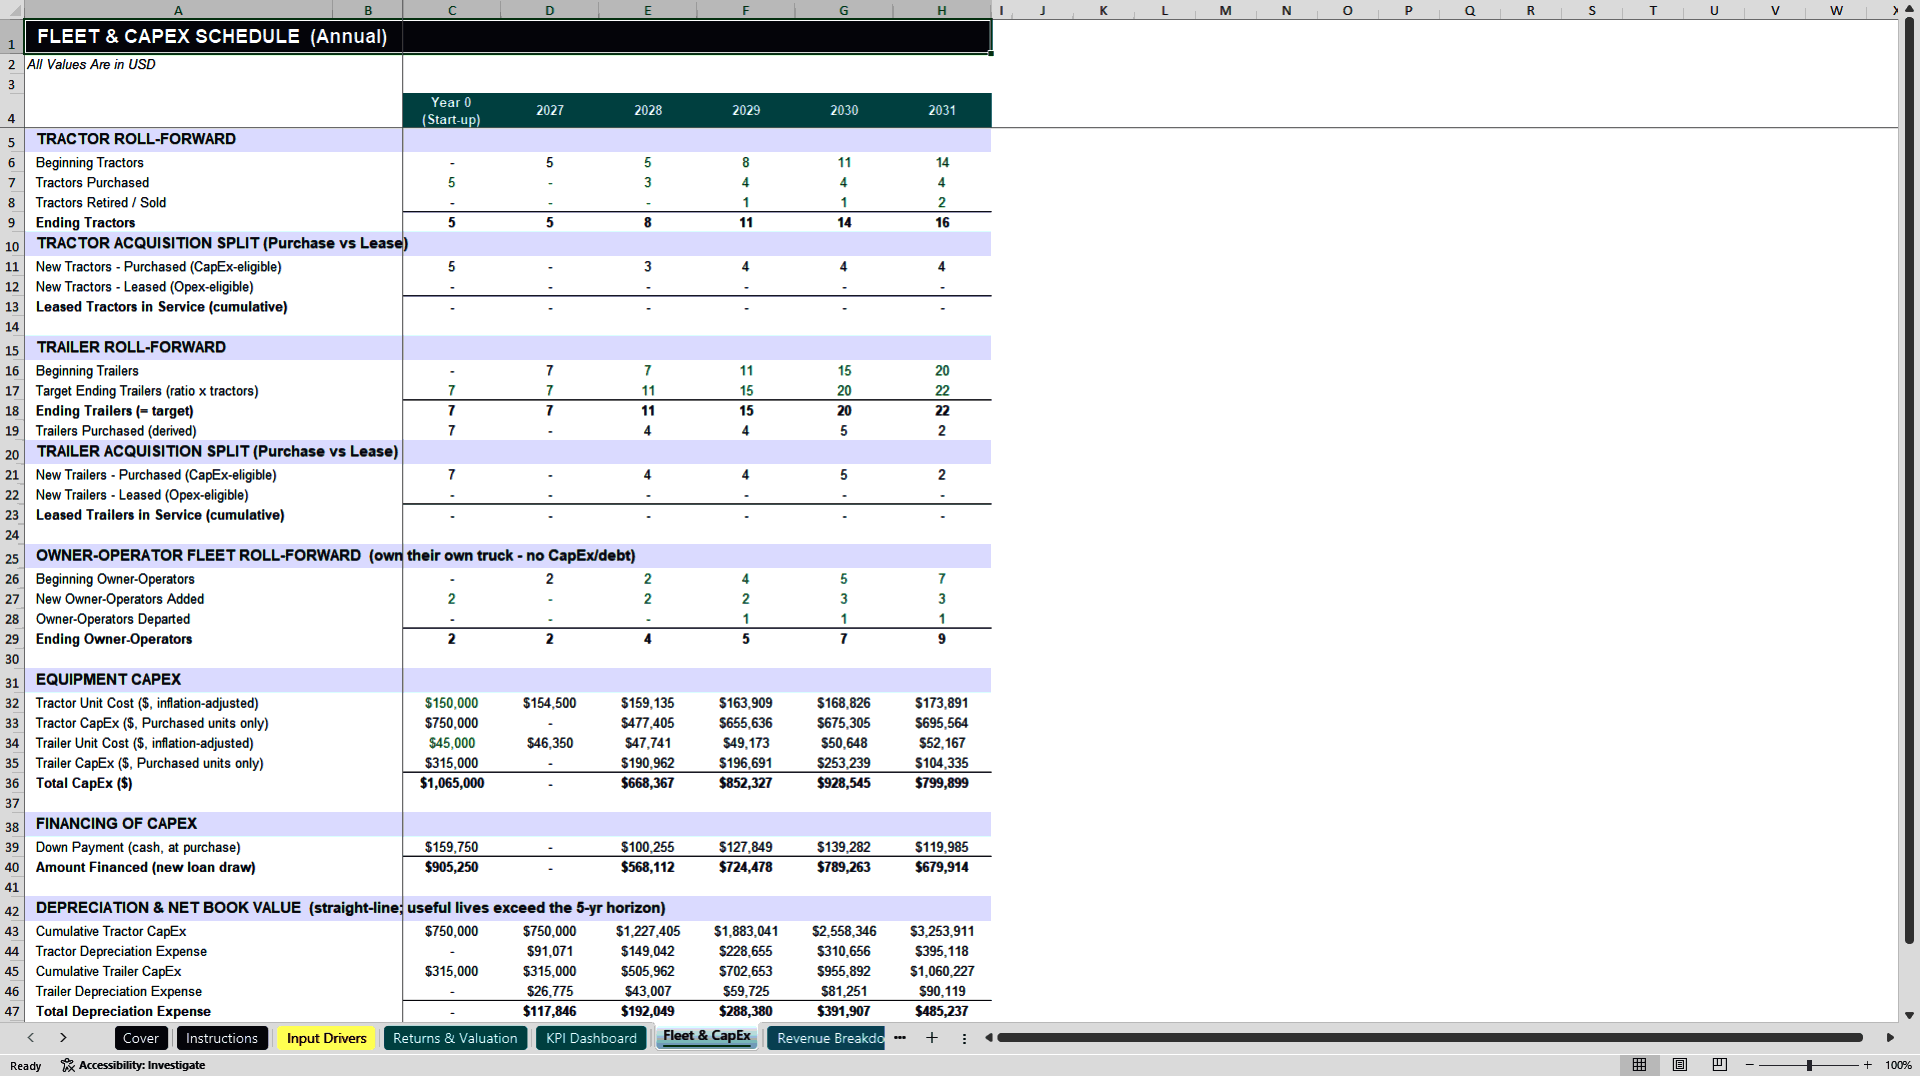Open the Input Drivers sheet tab
This screenshot has height=1076, width=1920.
coord(327,1038)
